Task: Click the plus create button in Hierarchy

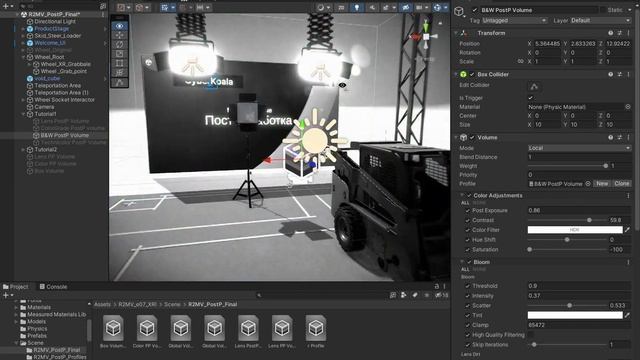Action: [x=6, y=7]
